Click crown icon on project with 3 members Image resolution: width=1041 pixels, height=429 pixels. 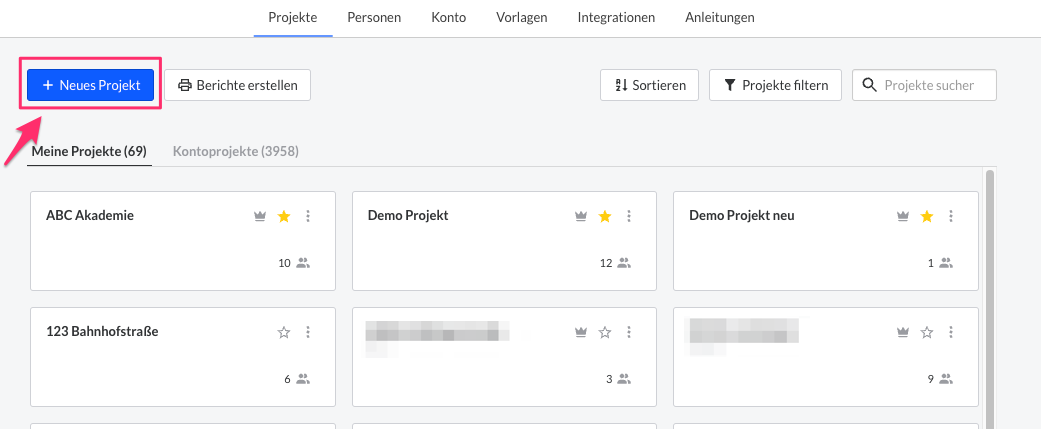coord(581,332)
